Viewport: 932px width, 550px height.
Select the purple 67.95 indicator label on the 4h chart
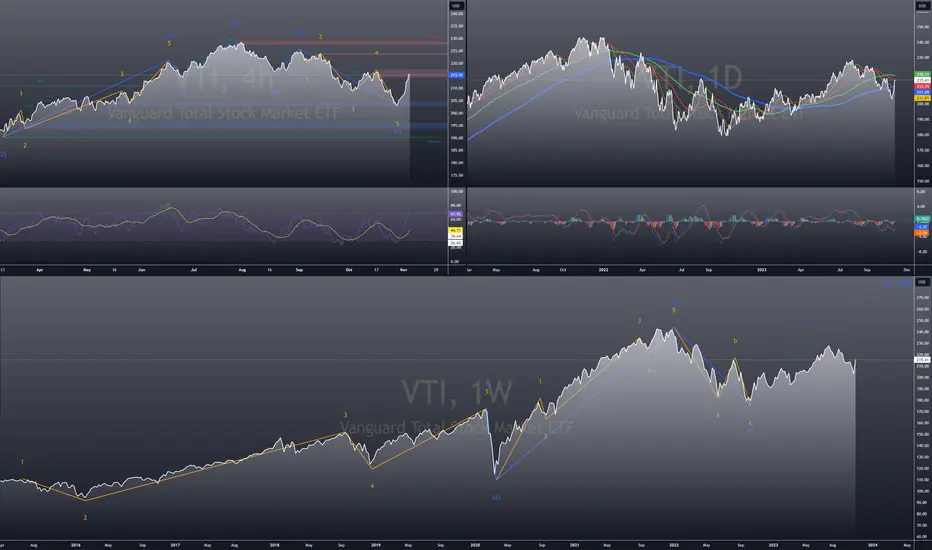[x=456, y=213]
